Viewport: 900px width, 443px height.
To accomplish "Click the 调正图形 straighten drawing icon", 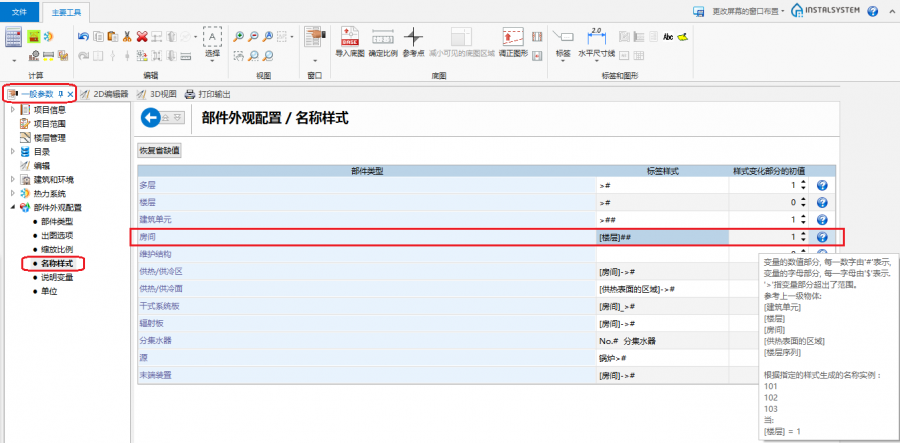I will (512, 40).
